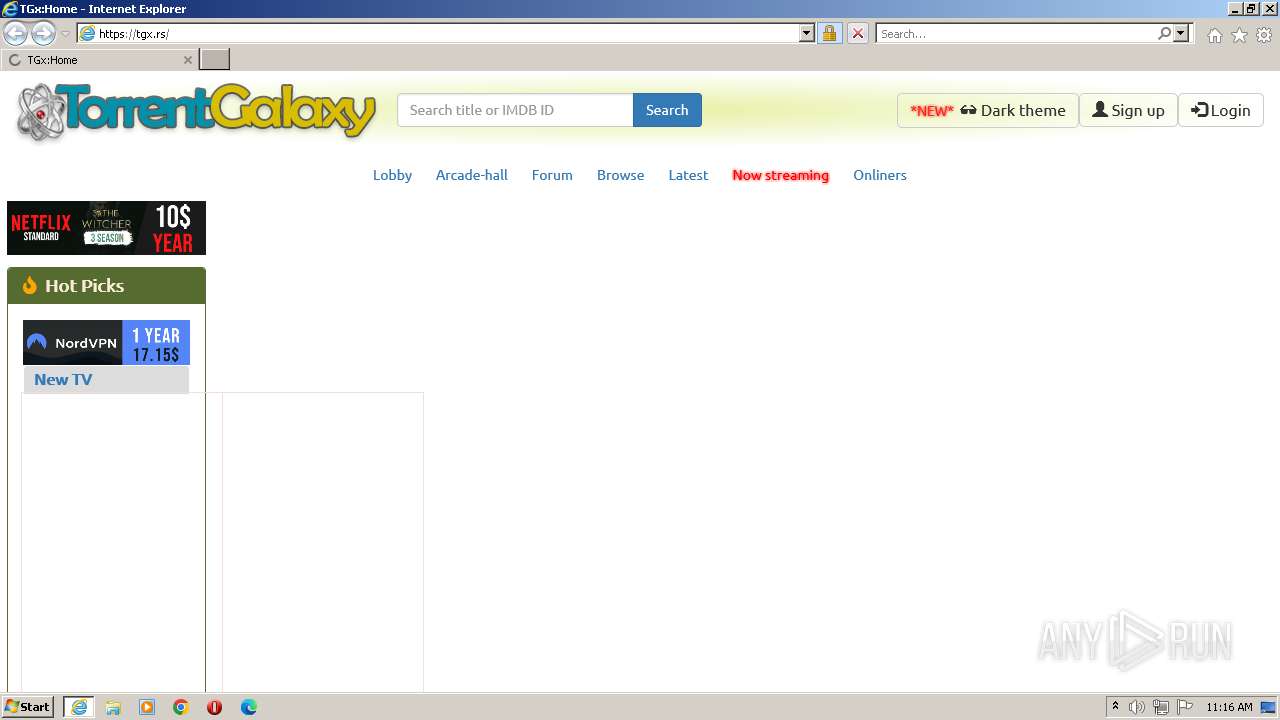
Task: Click the Show desktop button
Action: [1269, 707]
